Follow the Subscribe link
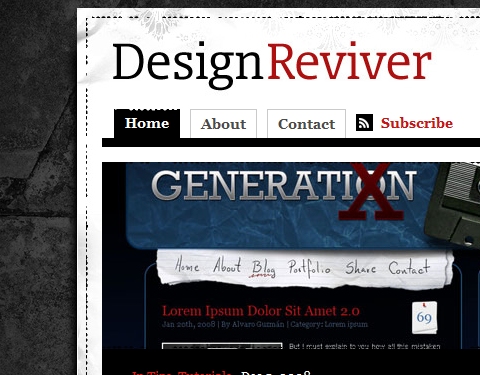The image size is (480, 375). pyautogui.click(x=417, y=123)
